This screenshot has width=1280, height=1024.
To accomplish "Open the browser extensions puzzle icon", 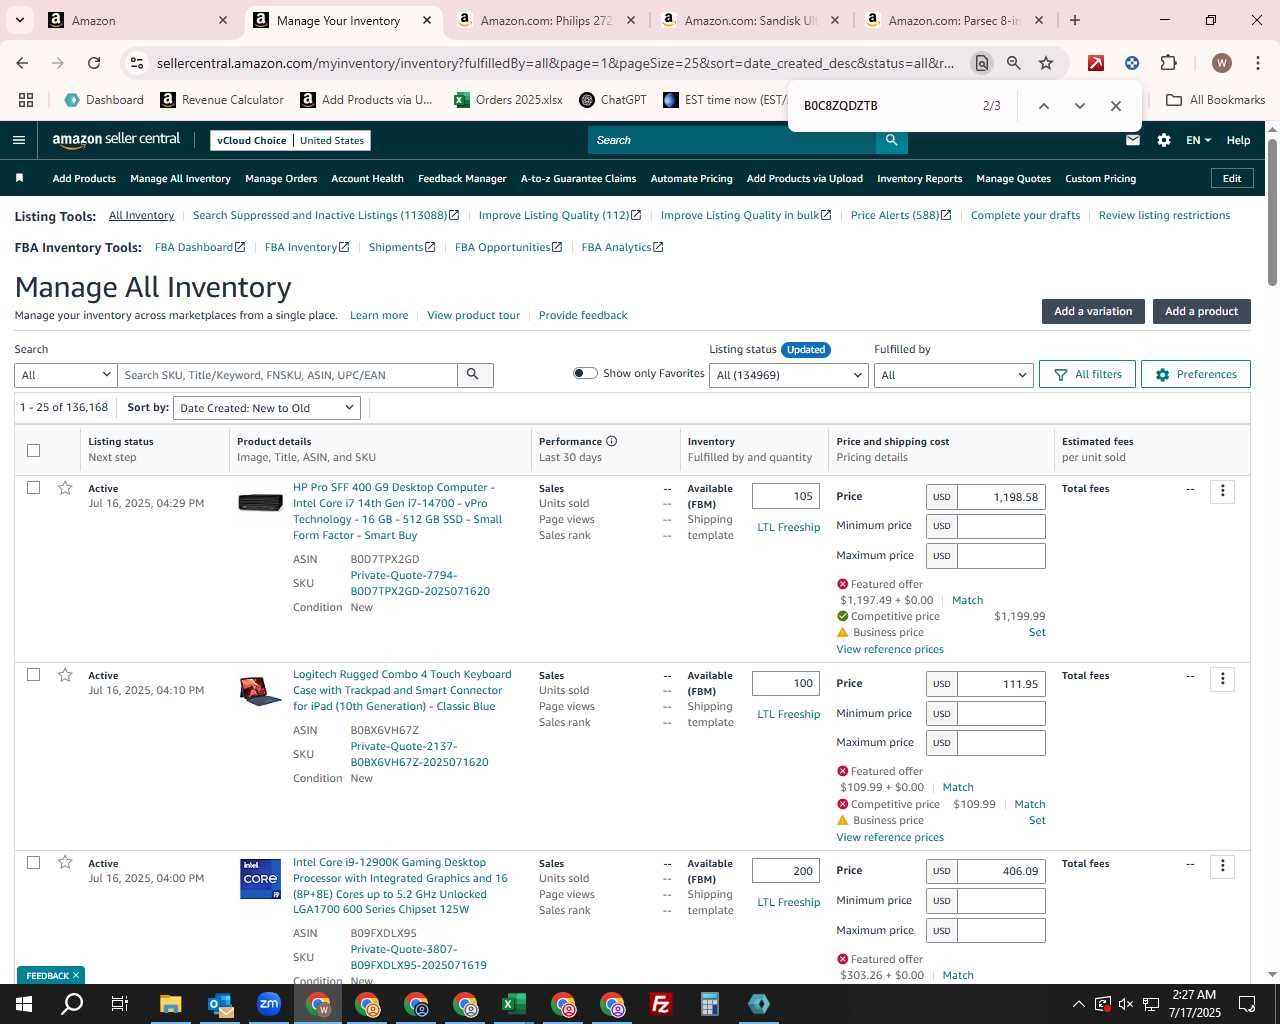I will [x=1168, y=63].
